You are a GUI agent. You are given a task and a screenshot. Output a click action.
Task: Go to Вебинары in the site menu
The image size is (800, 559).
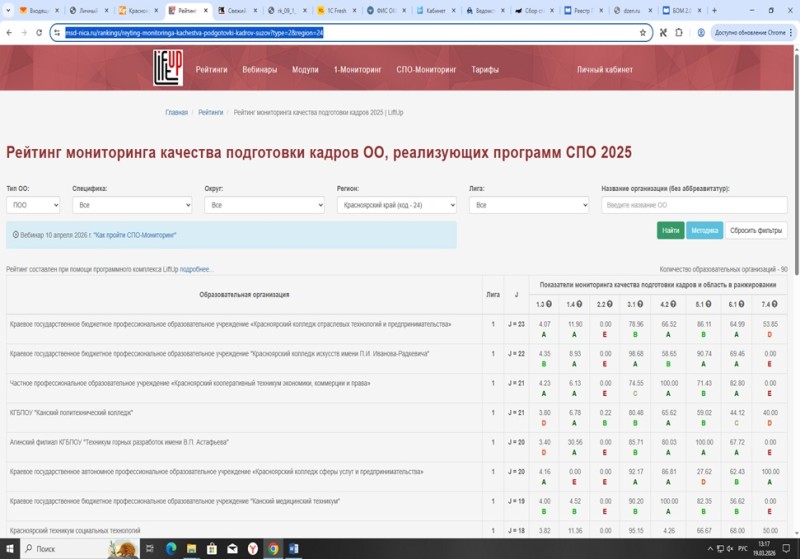pyautogui.click(x=260, y=71)
